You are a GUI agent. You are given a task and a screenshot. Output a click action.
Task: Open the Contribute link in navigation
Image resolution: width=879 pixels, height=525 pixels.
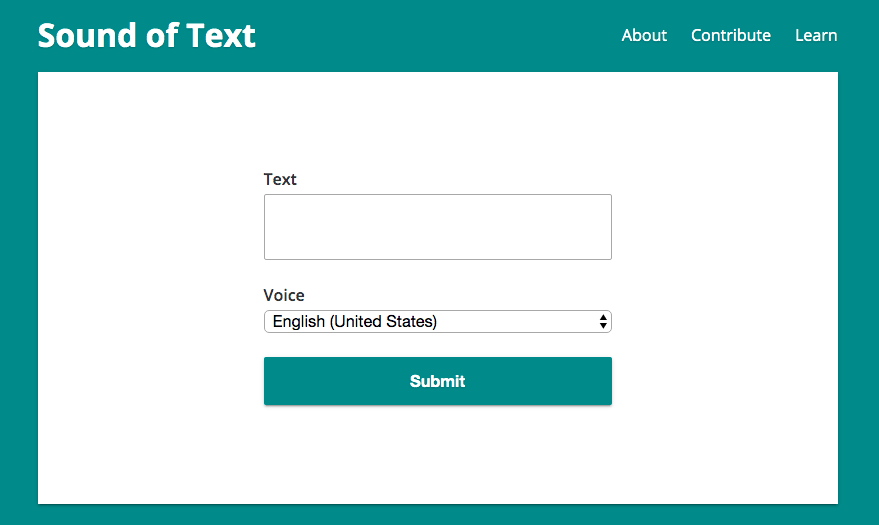(x=730, y=35)
